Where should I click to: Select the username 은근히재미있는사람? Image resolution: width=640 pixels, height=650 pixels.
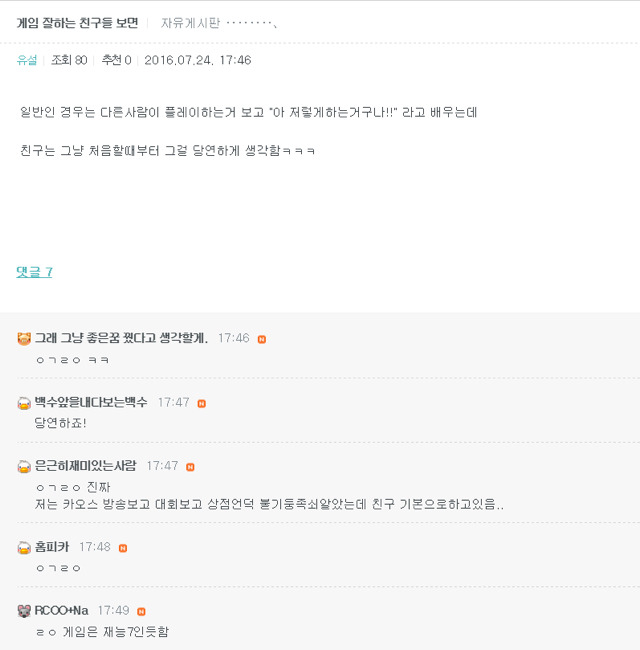tap(85, 466)
